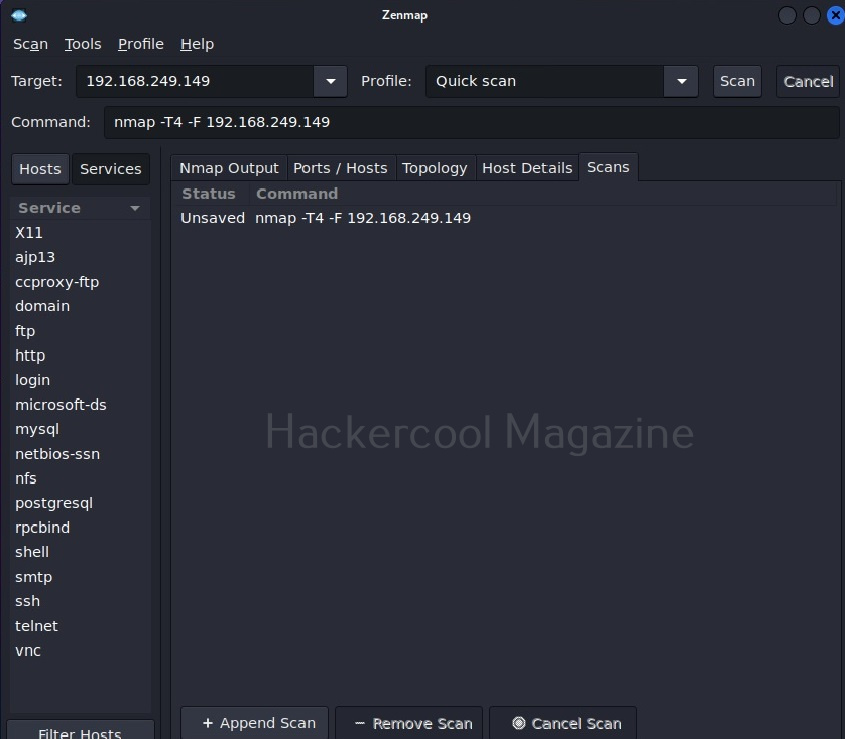Select the postgresql service
Screen dimensions: 845x739
pyautogui.click(x=80, y=503)
